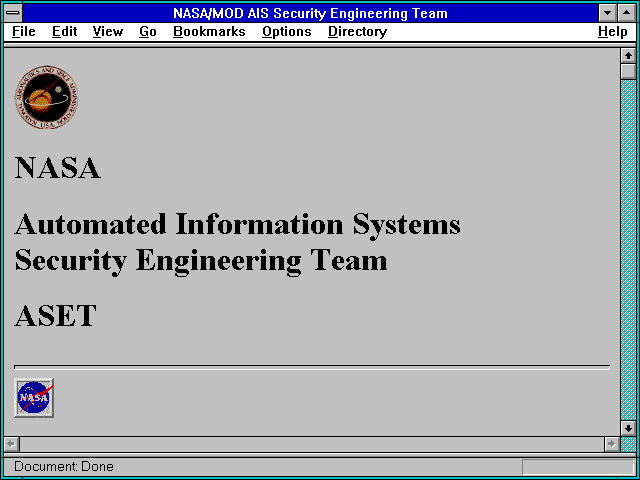Viewport: 640px width, 480px height.
Task: Minimize window with title bar down arrow
Action: 607,13
